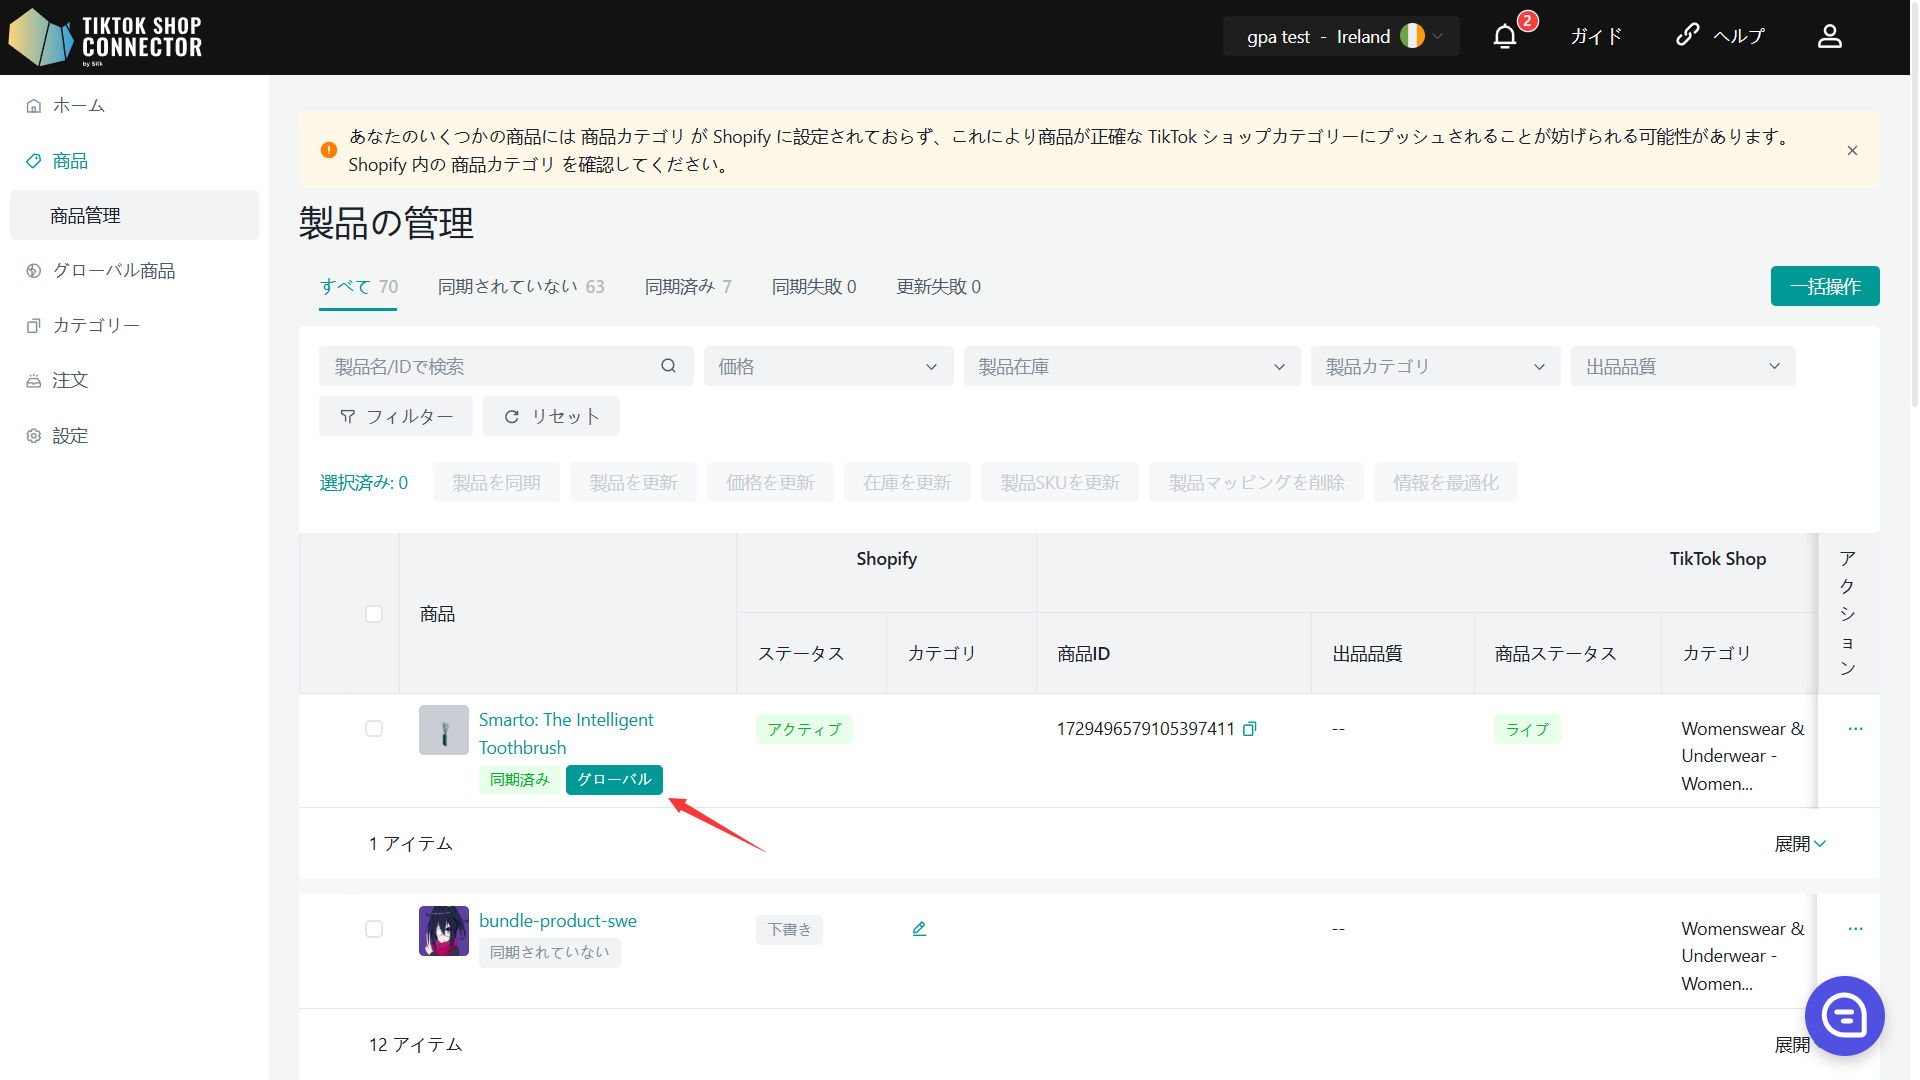Image resolution: width=1920 pixels, height=1080 pixels.
Task: Click the help link icon
Action: pyautogui.click(x=1687, y=35)
